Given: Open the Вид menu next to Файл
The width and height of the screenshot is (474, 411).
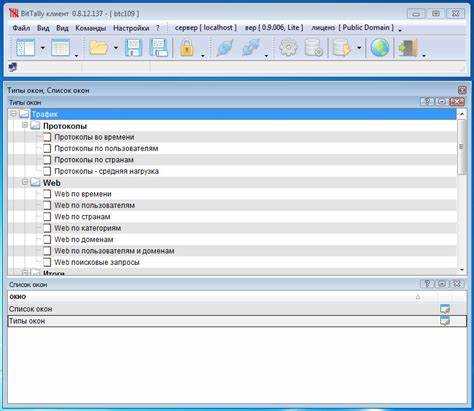Looking at the screenshot, I should [43, 28].
